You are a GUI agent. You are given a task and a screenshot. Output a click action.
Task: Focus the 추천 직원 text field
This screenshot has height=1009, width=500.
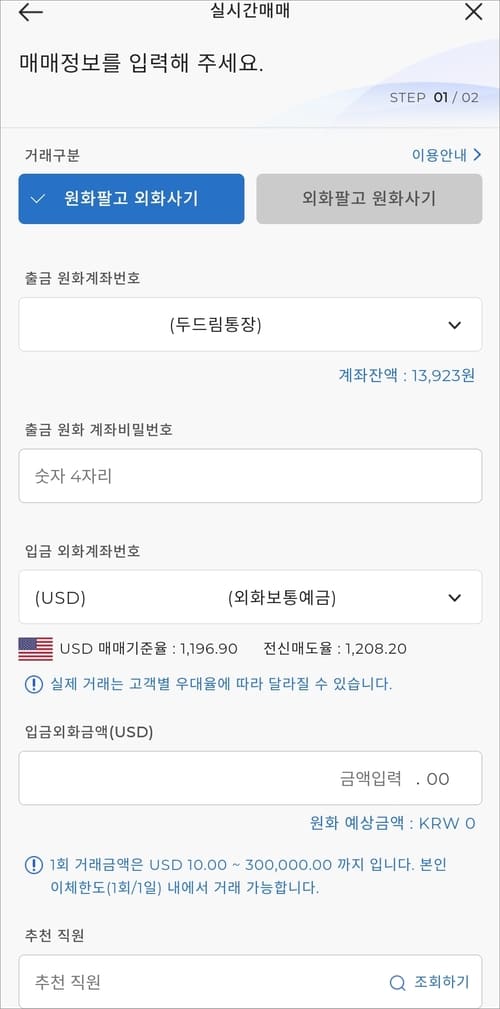point(199,982)
